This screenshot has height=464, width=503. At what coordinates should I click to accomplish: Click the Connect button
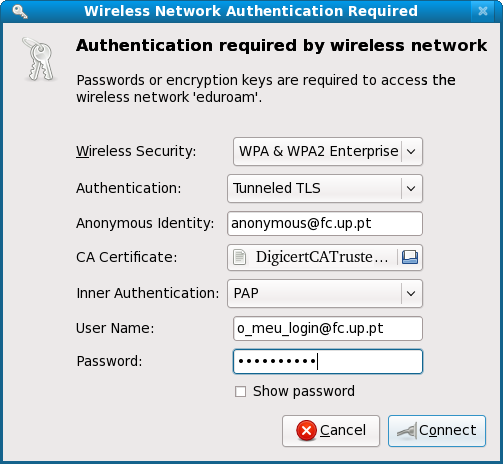click(437, 431)
